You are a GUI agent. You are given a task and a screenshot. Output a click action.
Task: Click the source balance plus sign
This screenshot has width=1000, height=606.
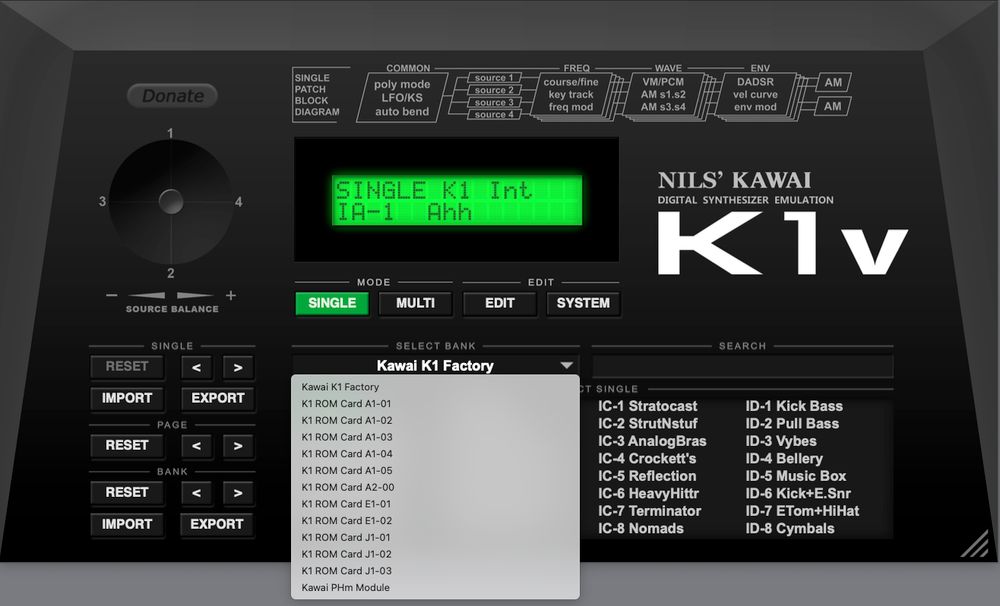[231, 295]
